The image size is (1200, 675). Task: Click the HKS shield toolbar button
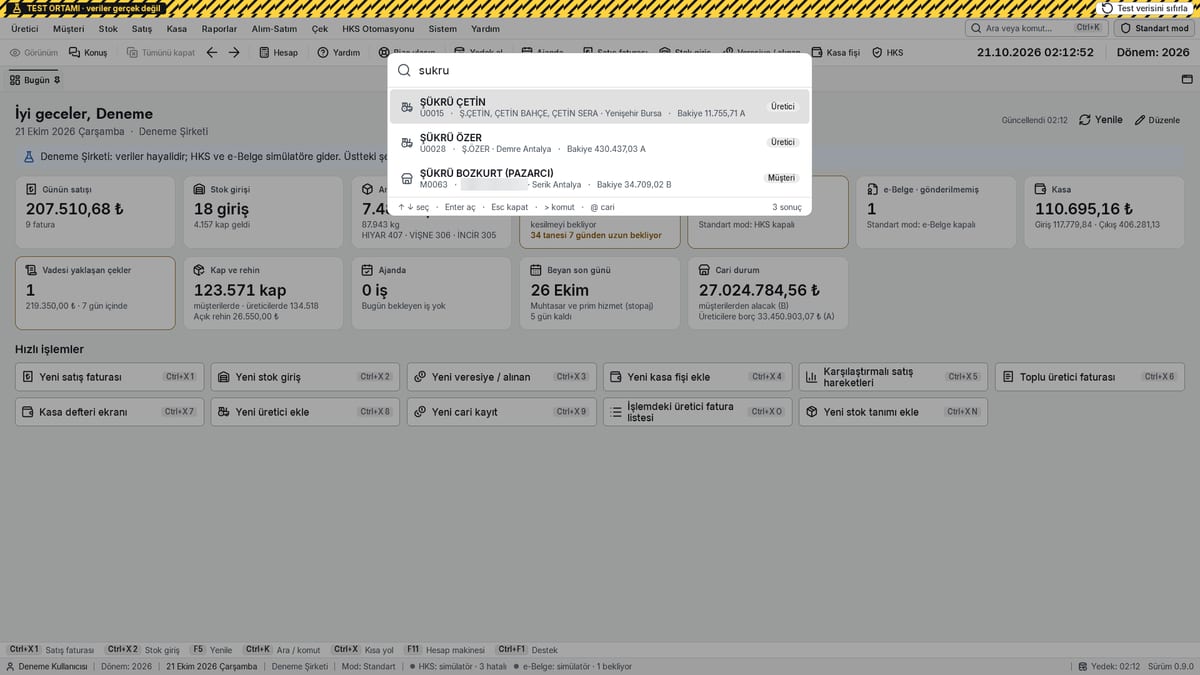888,52
